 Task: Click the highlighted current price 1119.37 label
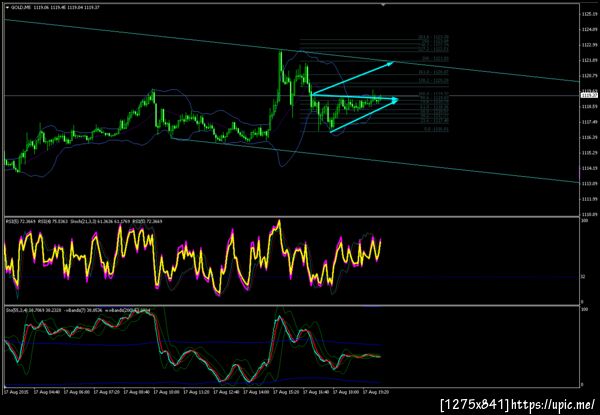[x=587, y=95]
